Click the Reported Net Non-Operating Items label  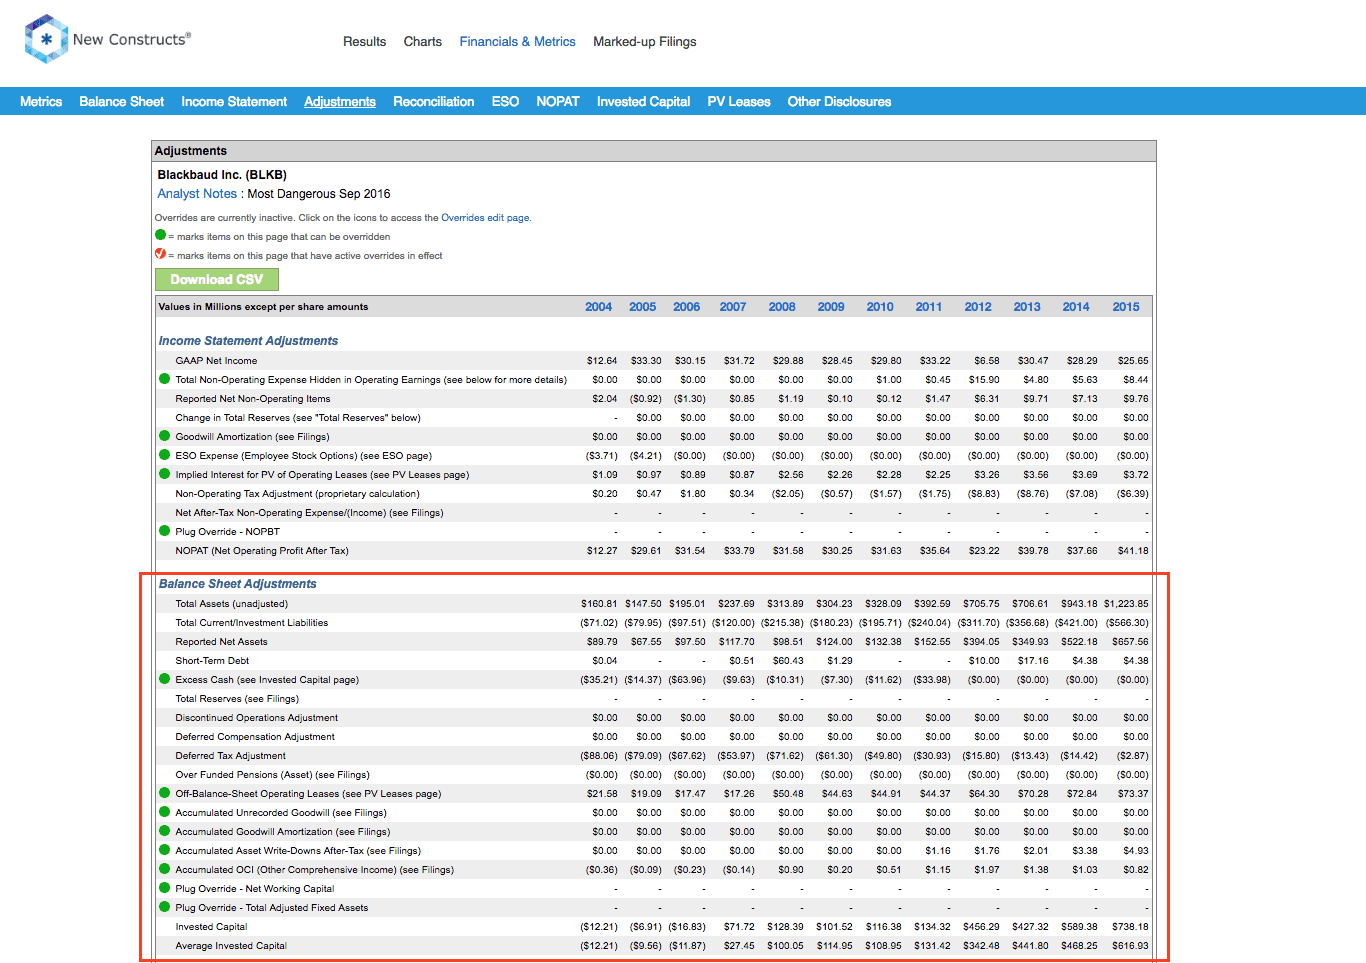pyautogui.click(x=252, y=399)
